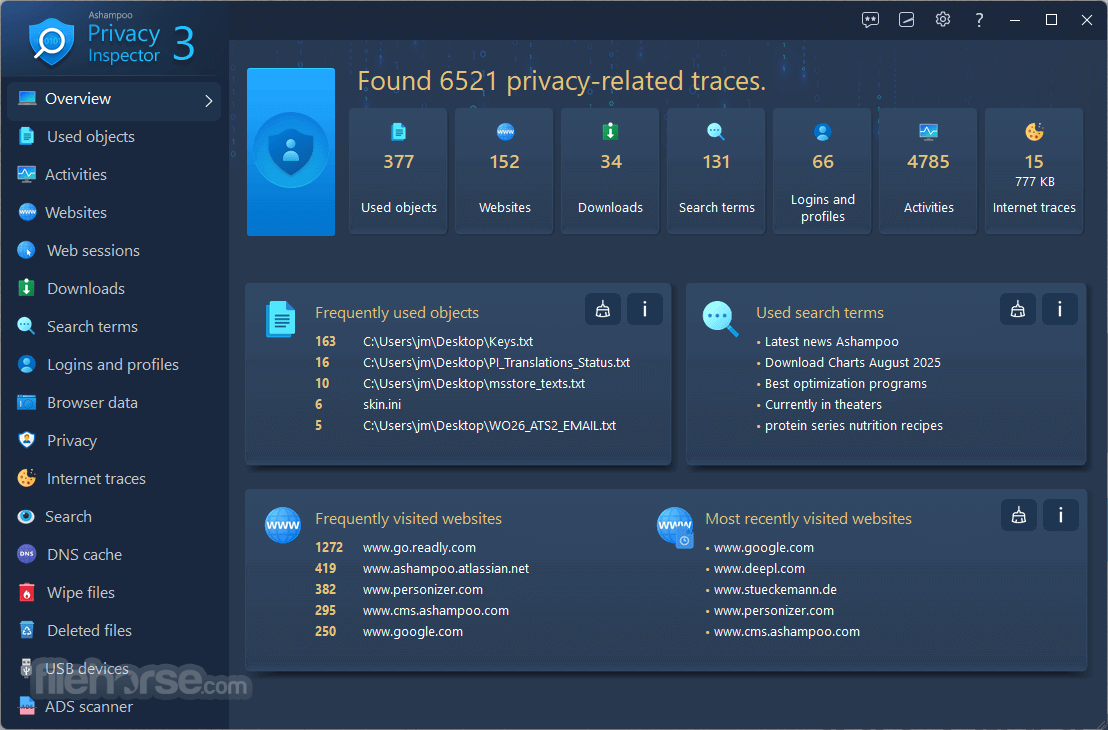Select the skin.ini entry
1108x730 pixels.
[382, 405]
